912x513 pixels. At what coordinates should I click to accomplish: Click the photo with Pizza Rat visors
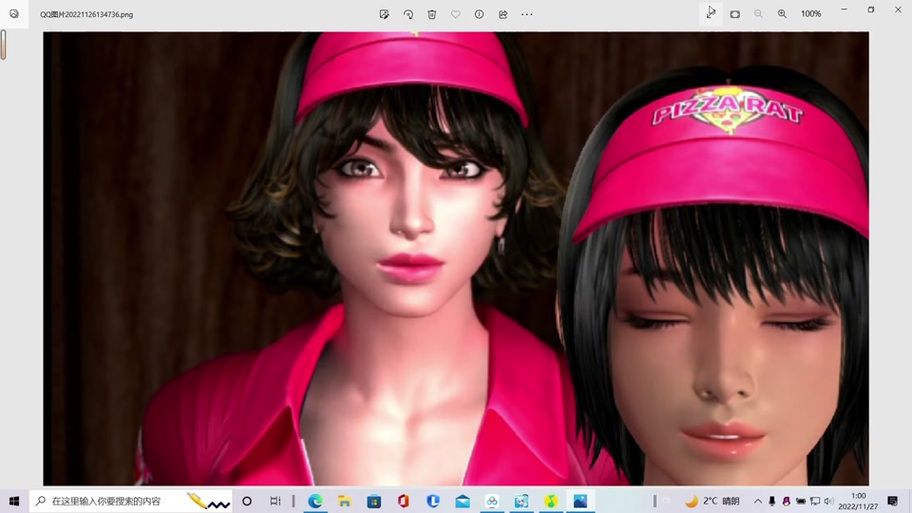click(455, 258)
